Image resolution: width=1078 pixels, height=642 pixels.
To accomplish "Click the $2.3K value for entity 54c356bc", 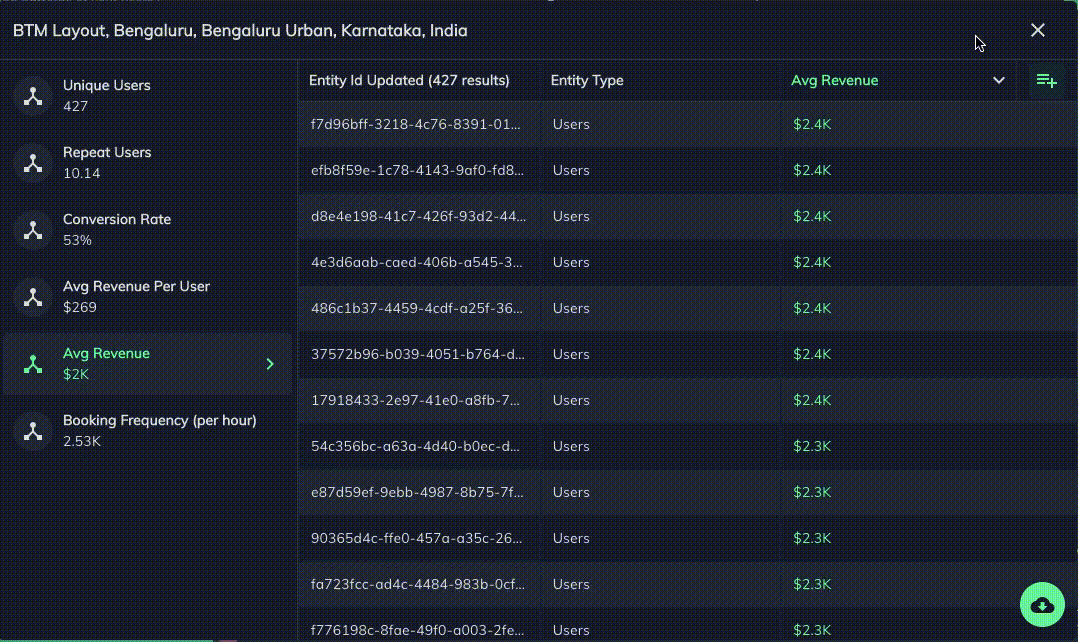I will (812, 447).
